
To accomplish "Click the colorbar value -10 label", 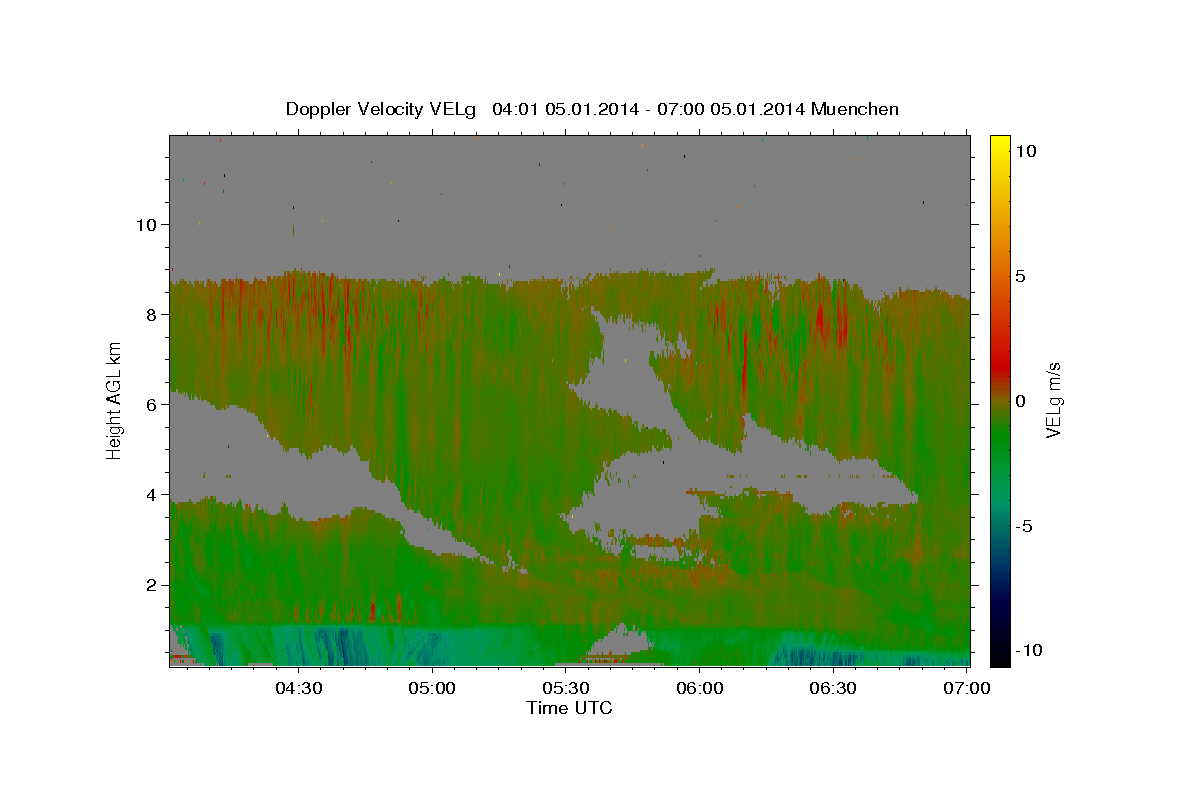I will pos(1027,651).
